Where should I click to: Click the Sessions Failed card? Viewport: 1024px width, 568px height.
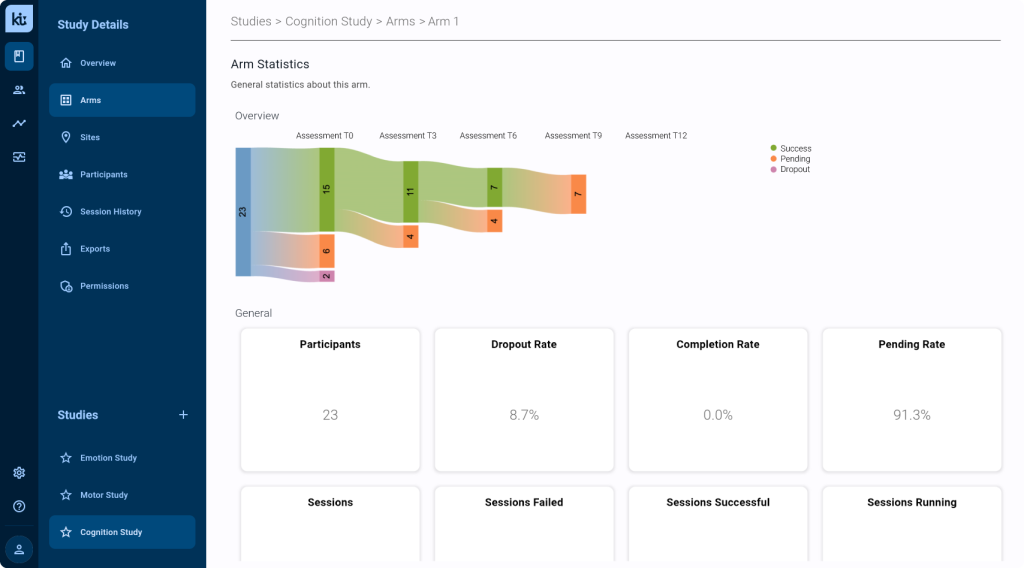tap(524, 524)
